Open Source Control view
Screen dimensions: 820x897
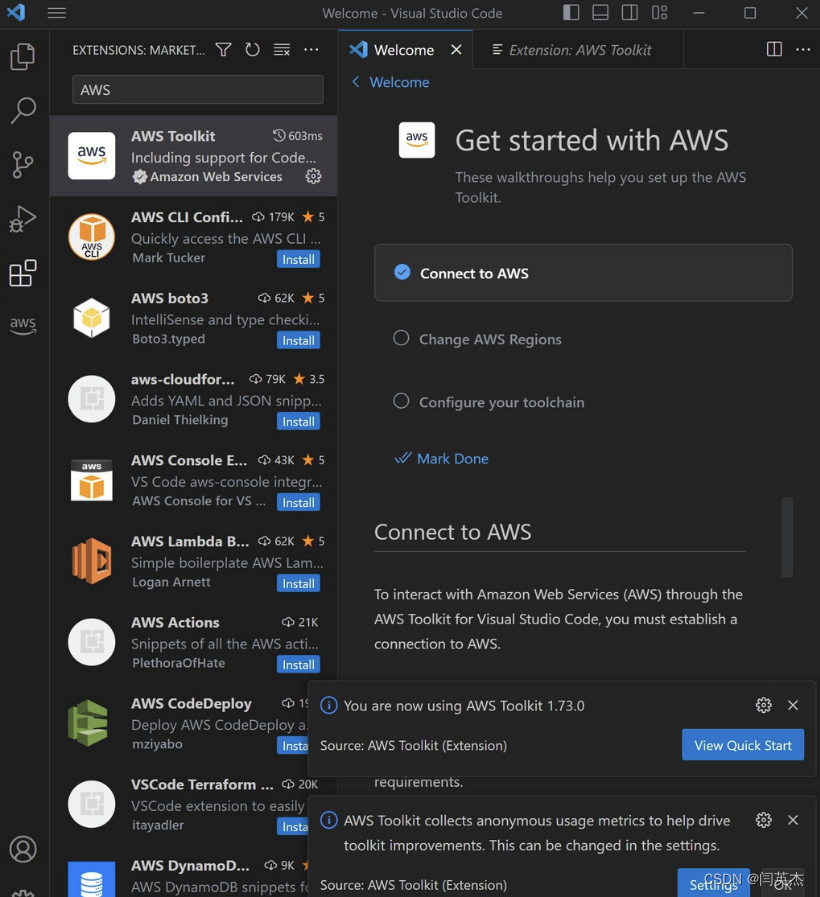[23, 164]
